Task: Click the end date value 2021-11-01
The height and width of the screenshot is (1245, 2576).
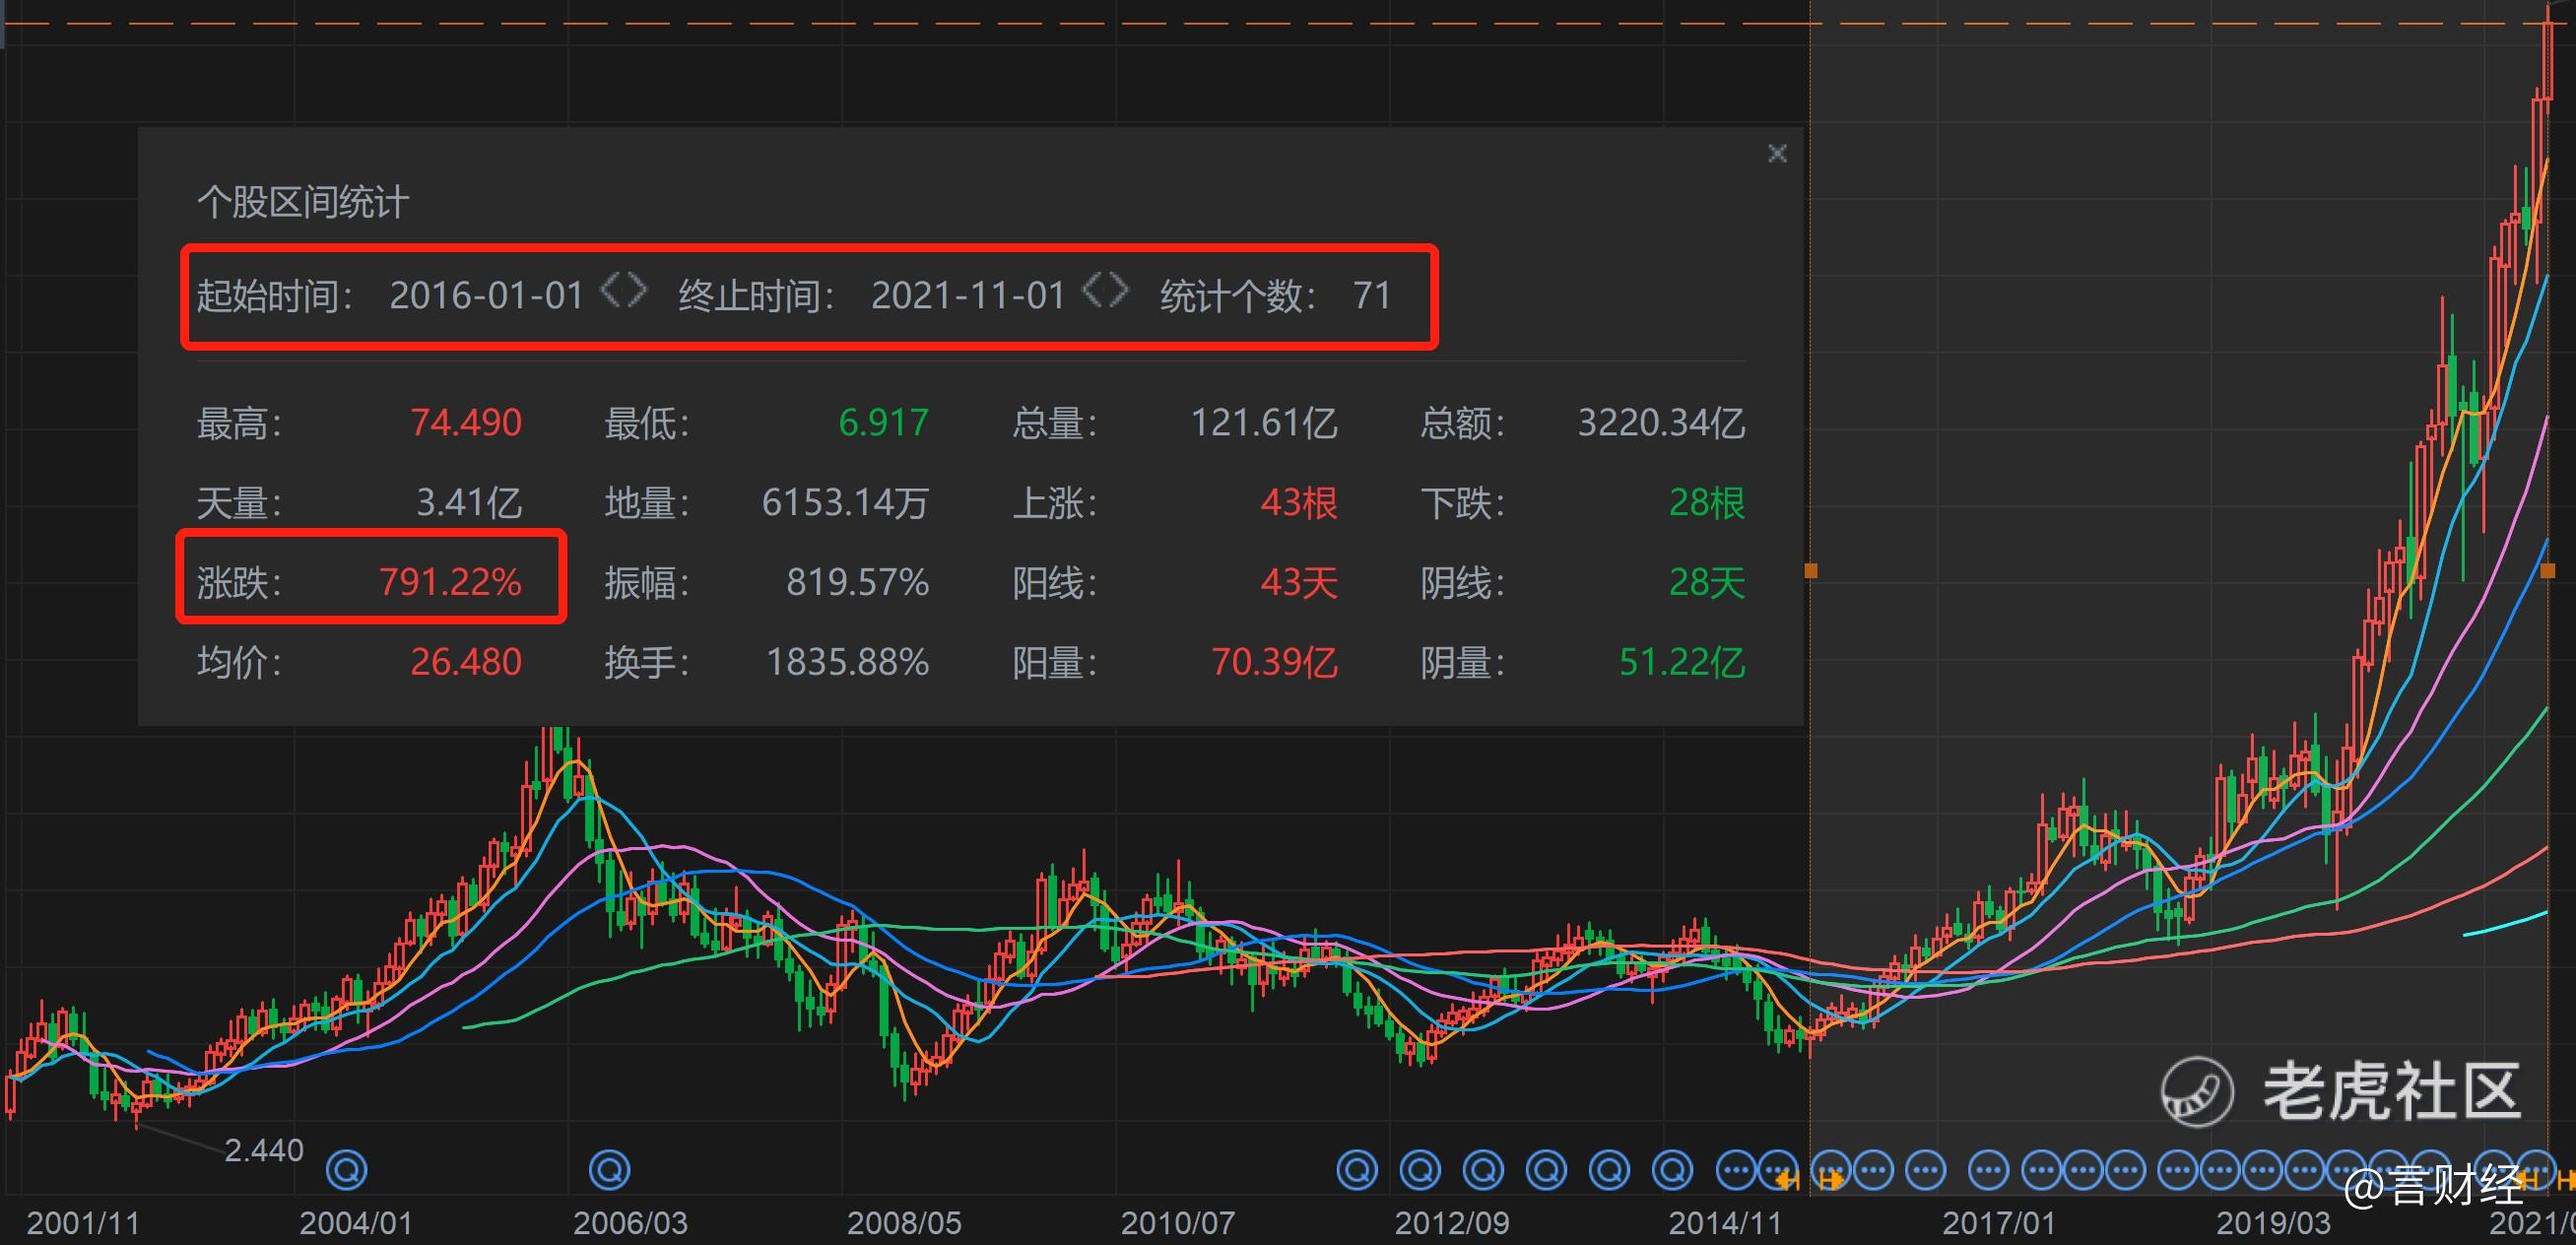Action: [x=968, y=295]
